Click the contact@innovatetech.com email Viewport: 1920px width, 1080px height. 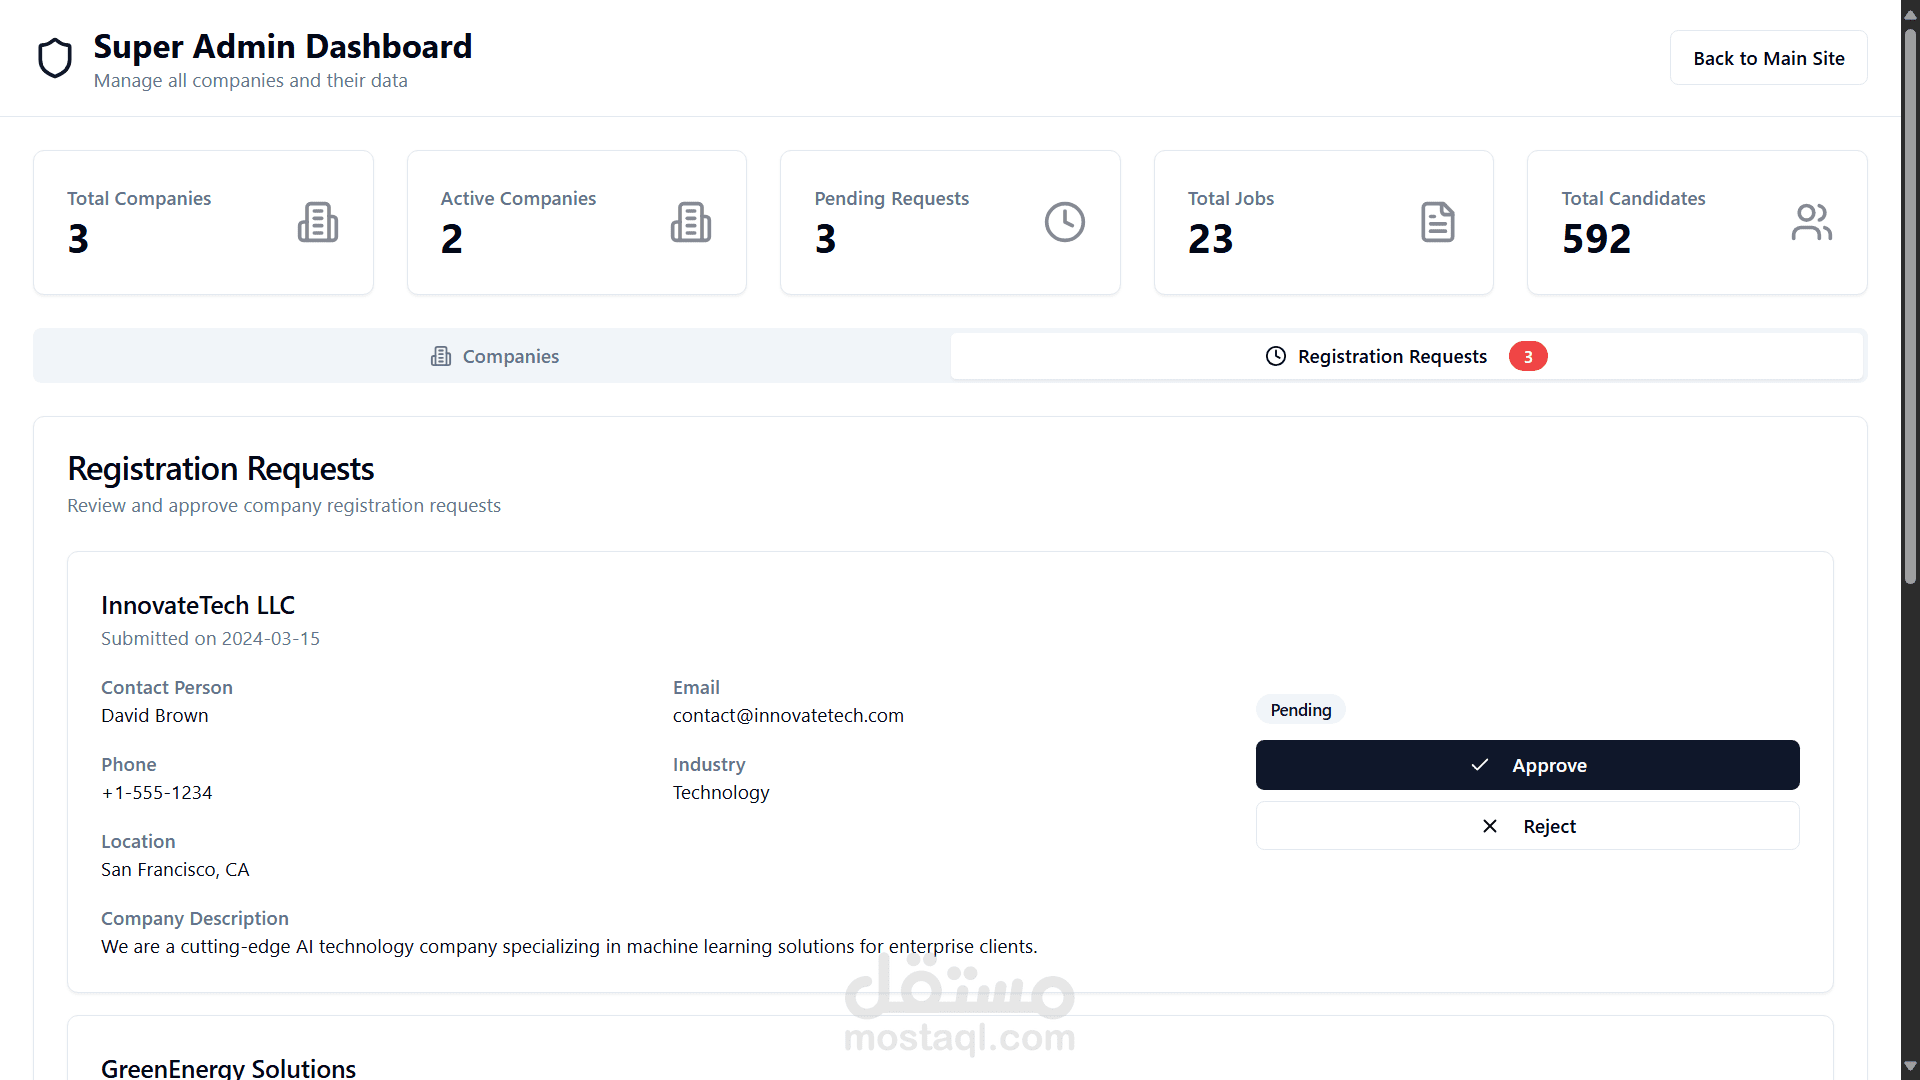pos(788,716)
